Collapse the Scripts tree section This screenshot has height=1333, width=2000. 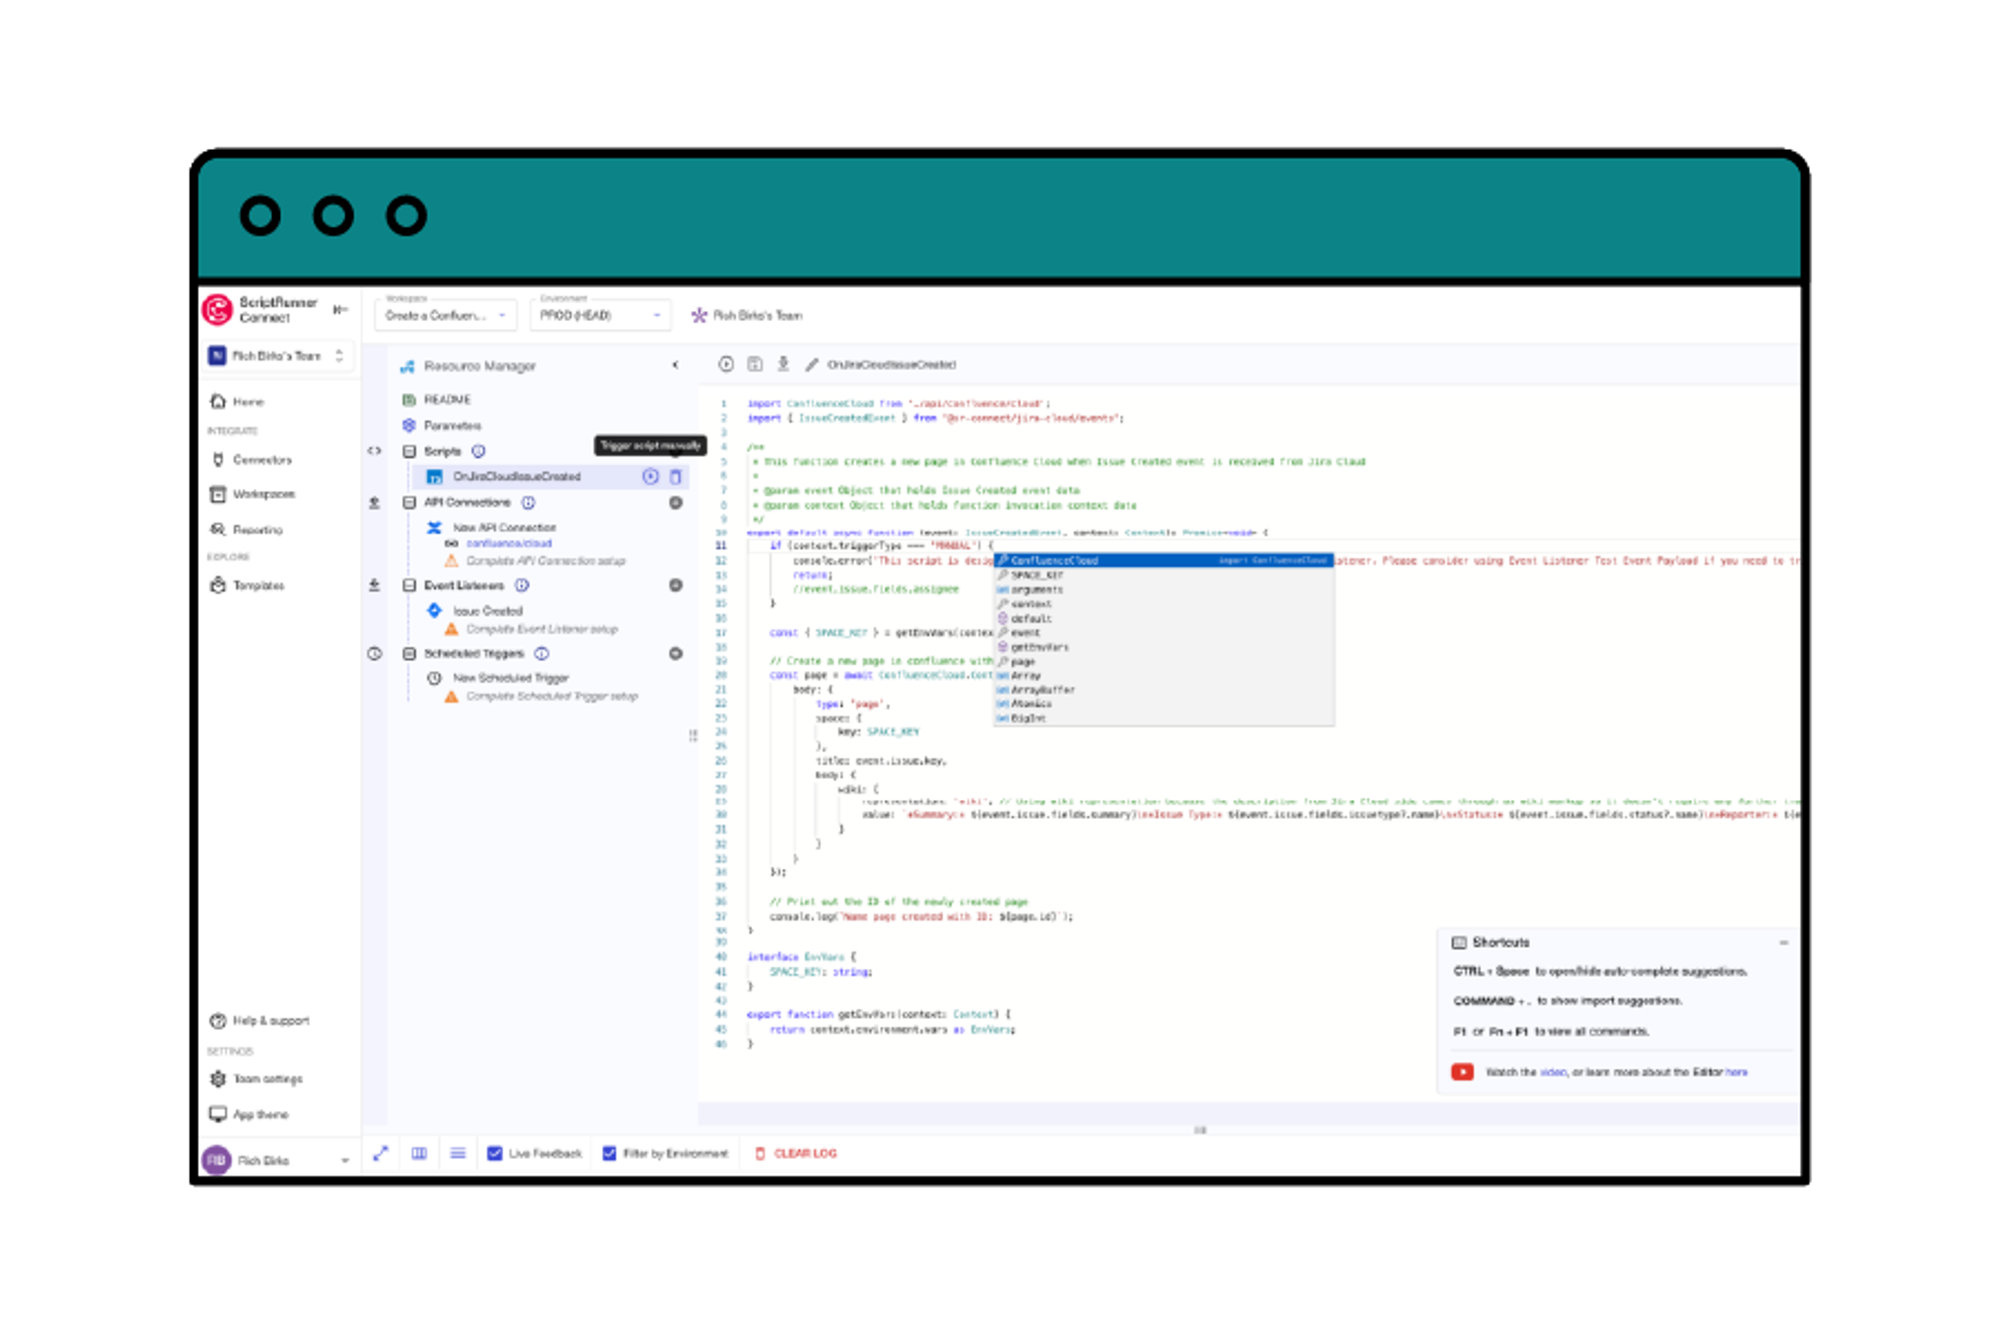pos(409,452)
